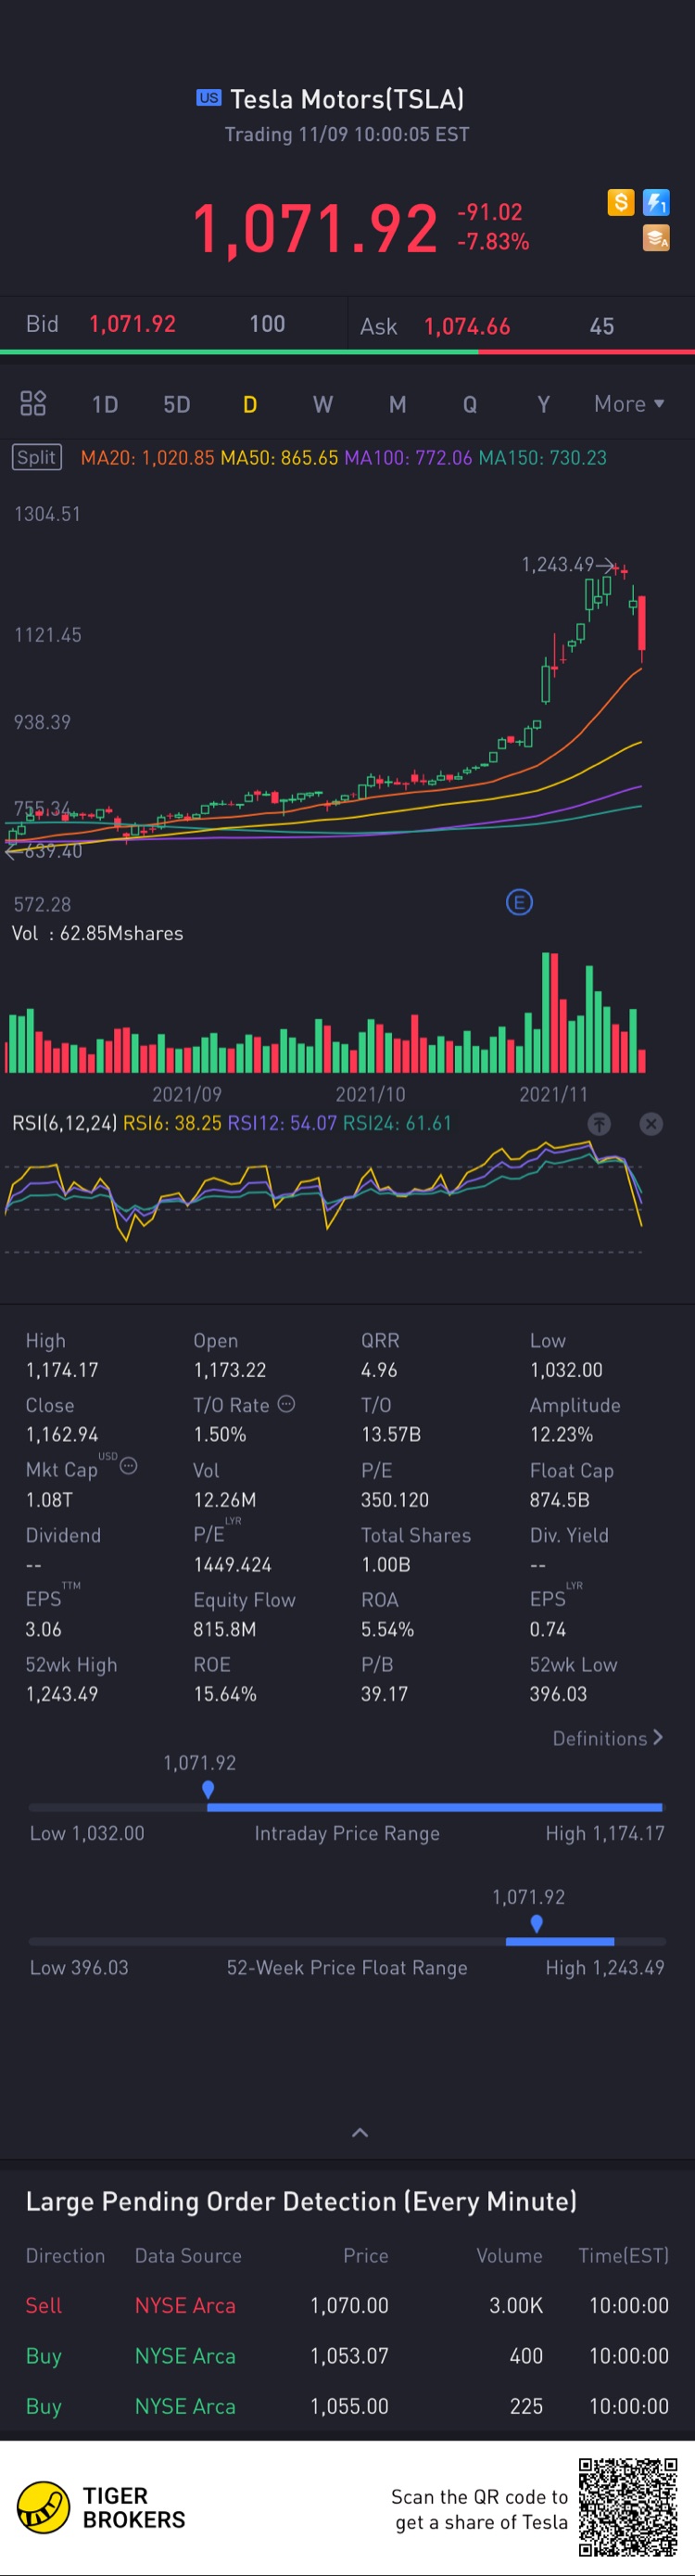The width and height of the screenshot is (695, 2576).
Task: Open the Definitions link
Action: tap(608, 1738)
